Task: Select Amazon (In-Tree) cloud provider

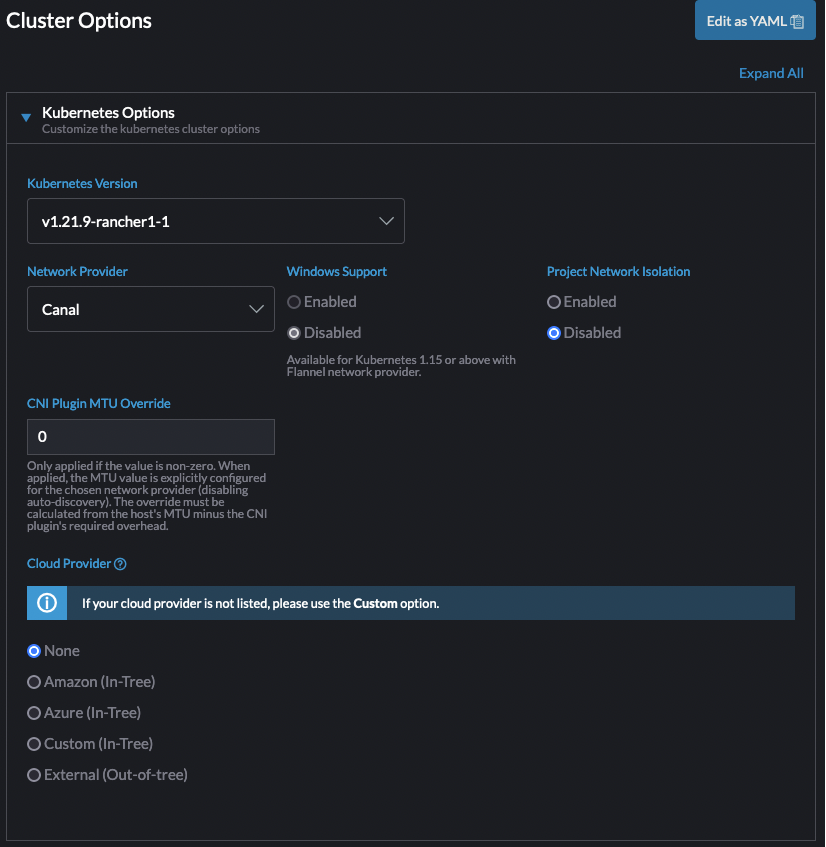Action: tap(33, 681)
